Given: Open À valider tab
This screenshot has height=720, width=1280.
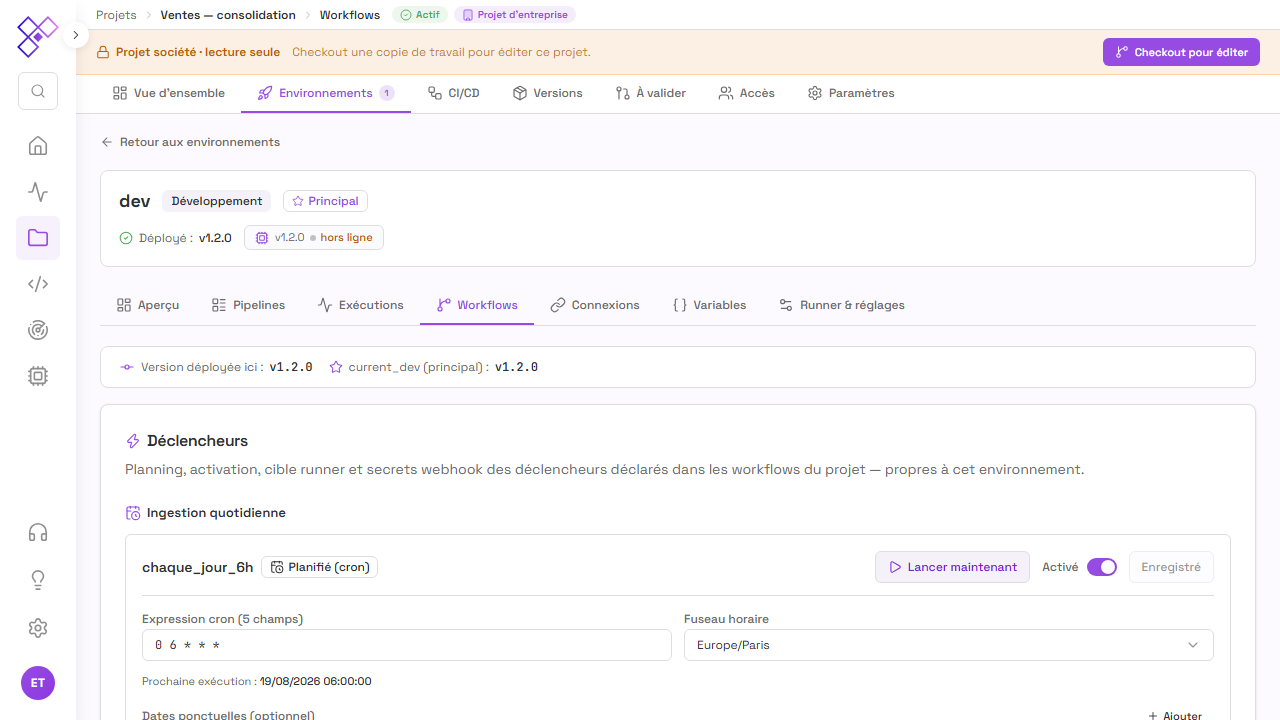Looking at the screenshot, I should click(651, 93).
